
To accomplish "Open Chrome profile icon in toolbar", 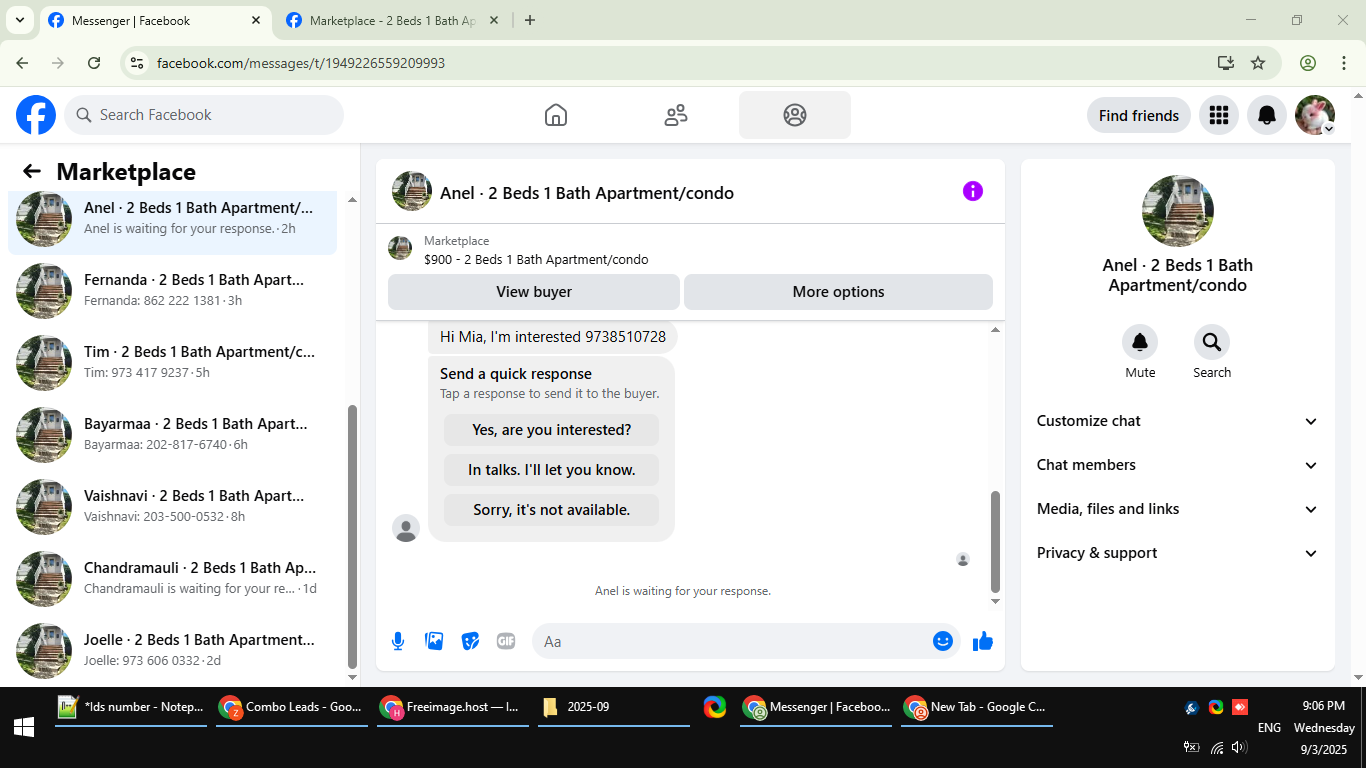I will [1308, 63].
